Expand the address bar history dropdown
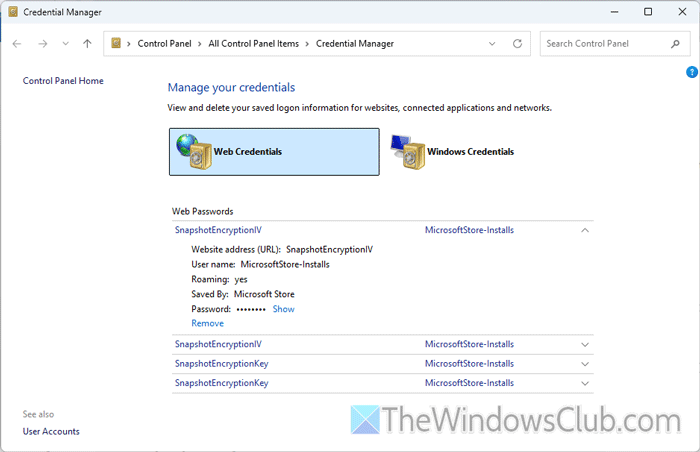The width and height of the screenshot is (700, 452). pos(492,44)
